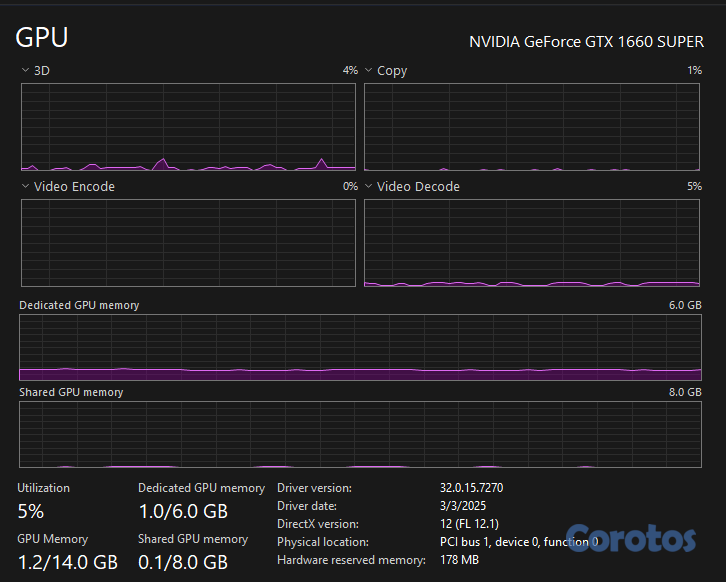Select the Video Encode graph area
This screenshot has width=726, height=582.
188,243
